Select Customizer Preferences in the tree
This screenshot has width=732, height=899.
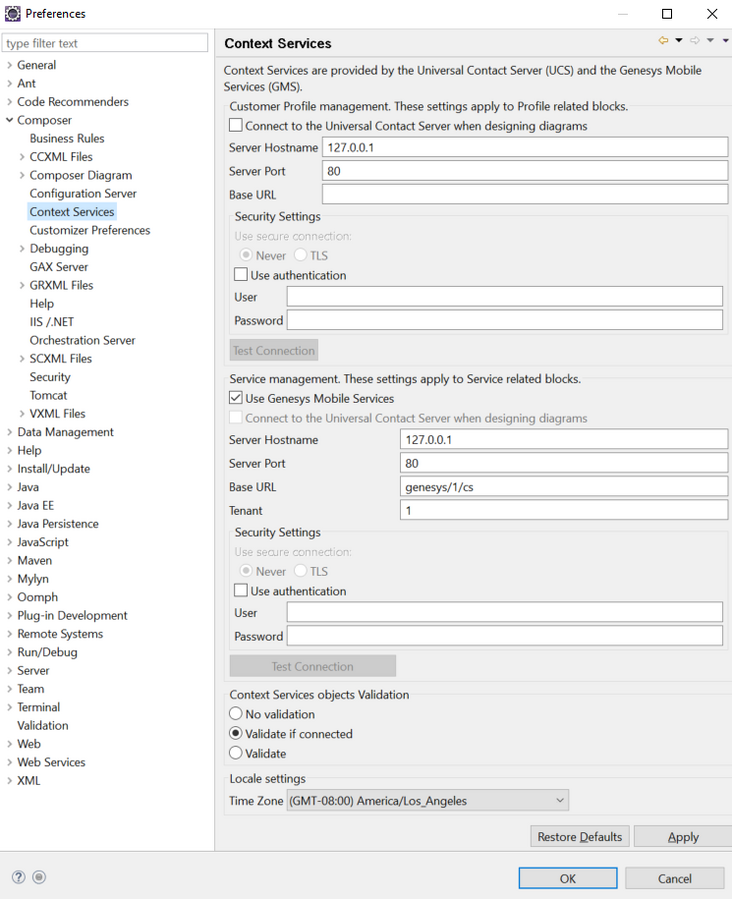pos(90,230)
